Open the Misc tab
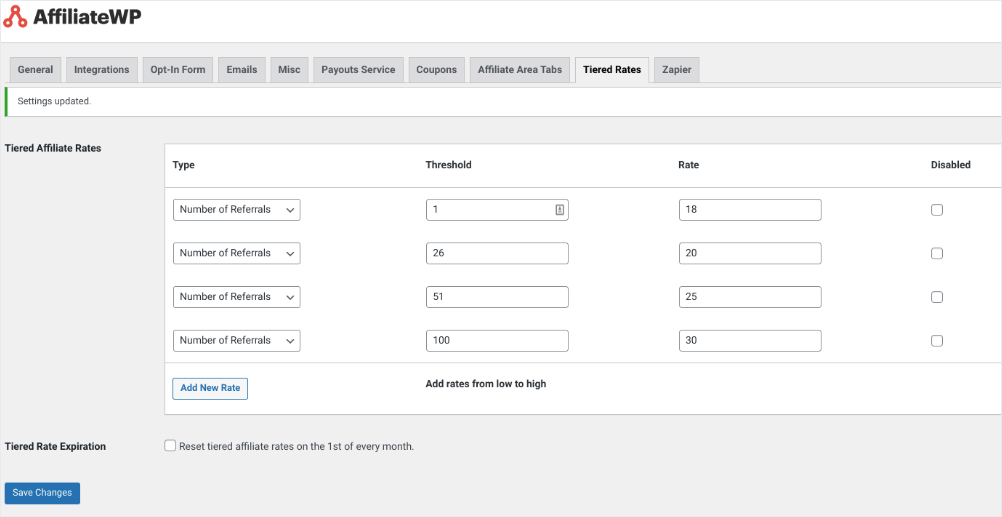1002x517 pixels. tap(289, 70)
